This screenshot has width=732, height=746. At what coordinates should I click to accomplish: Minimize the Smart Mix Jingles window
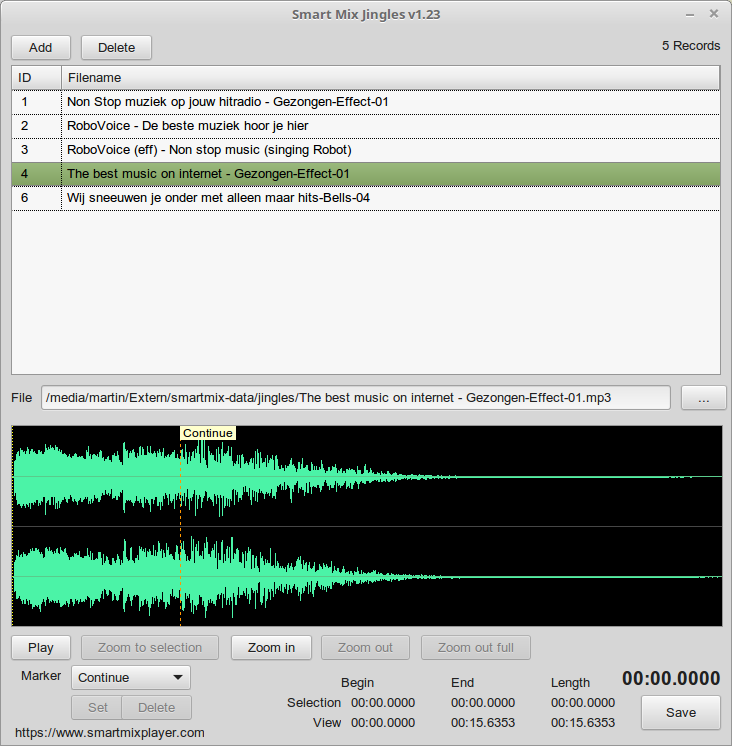(x=690, y=14)
